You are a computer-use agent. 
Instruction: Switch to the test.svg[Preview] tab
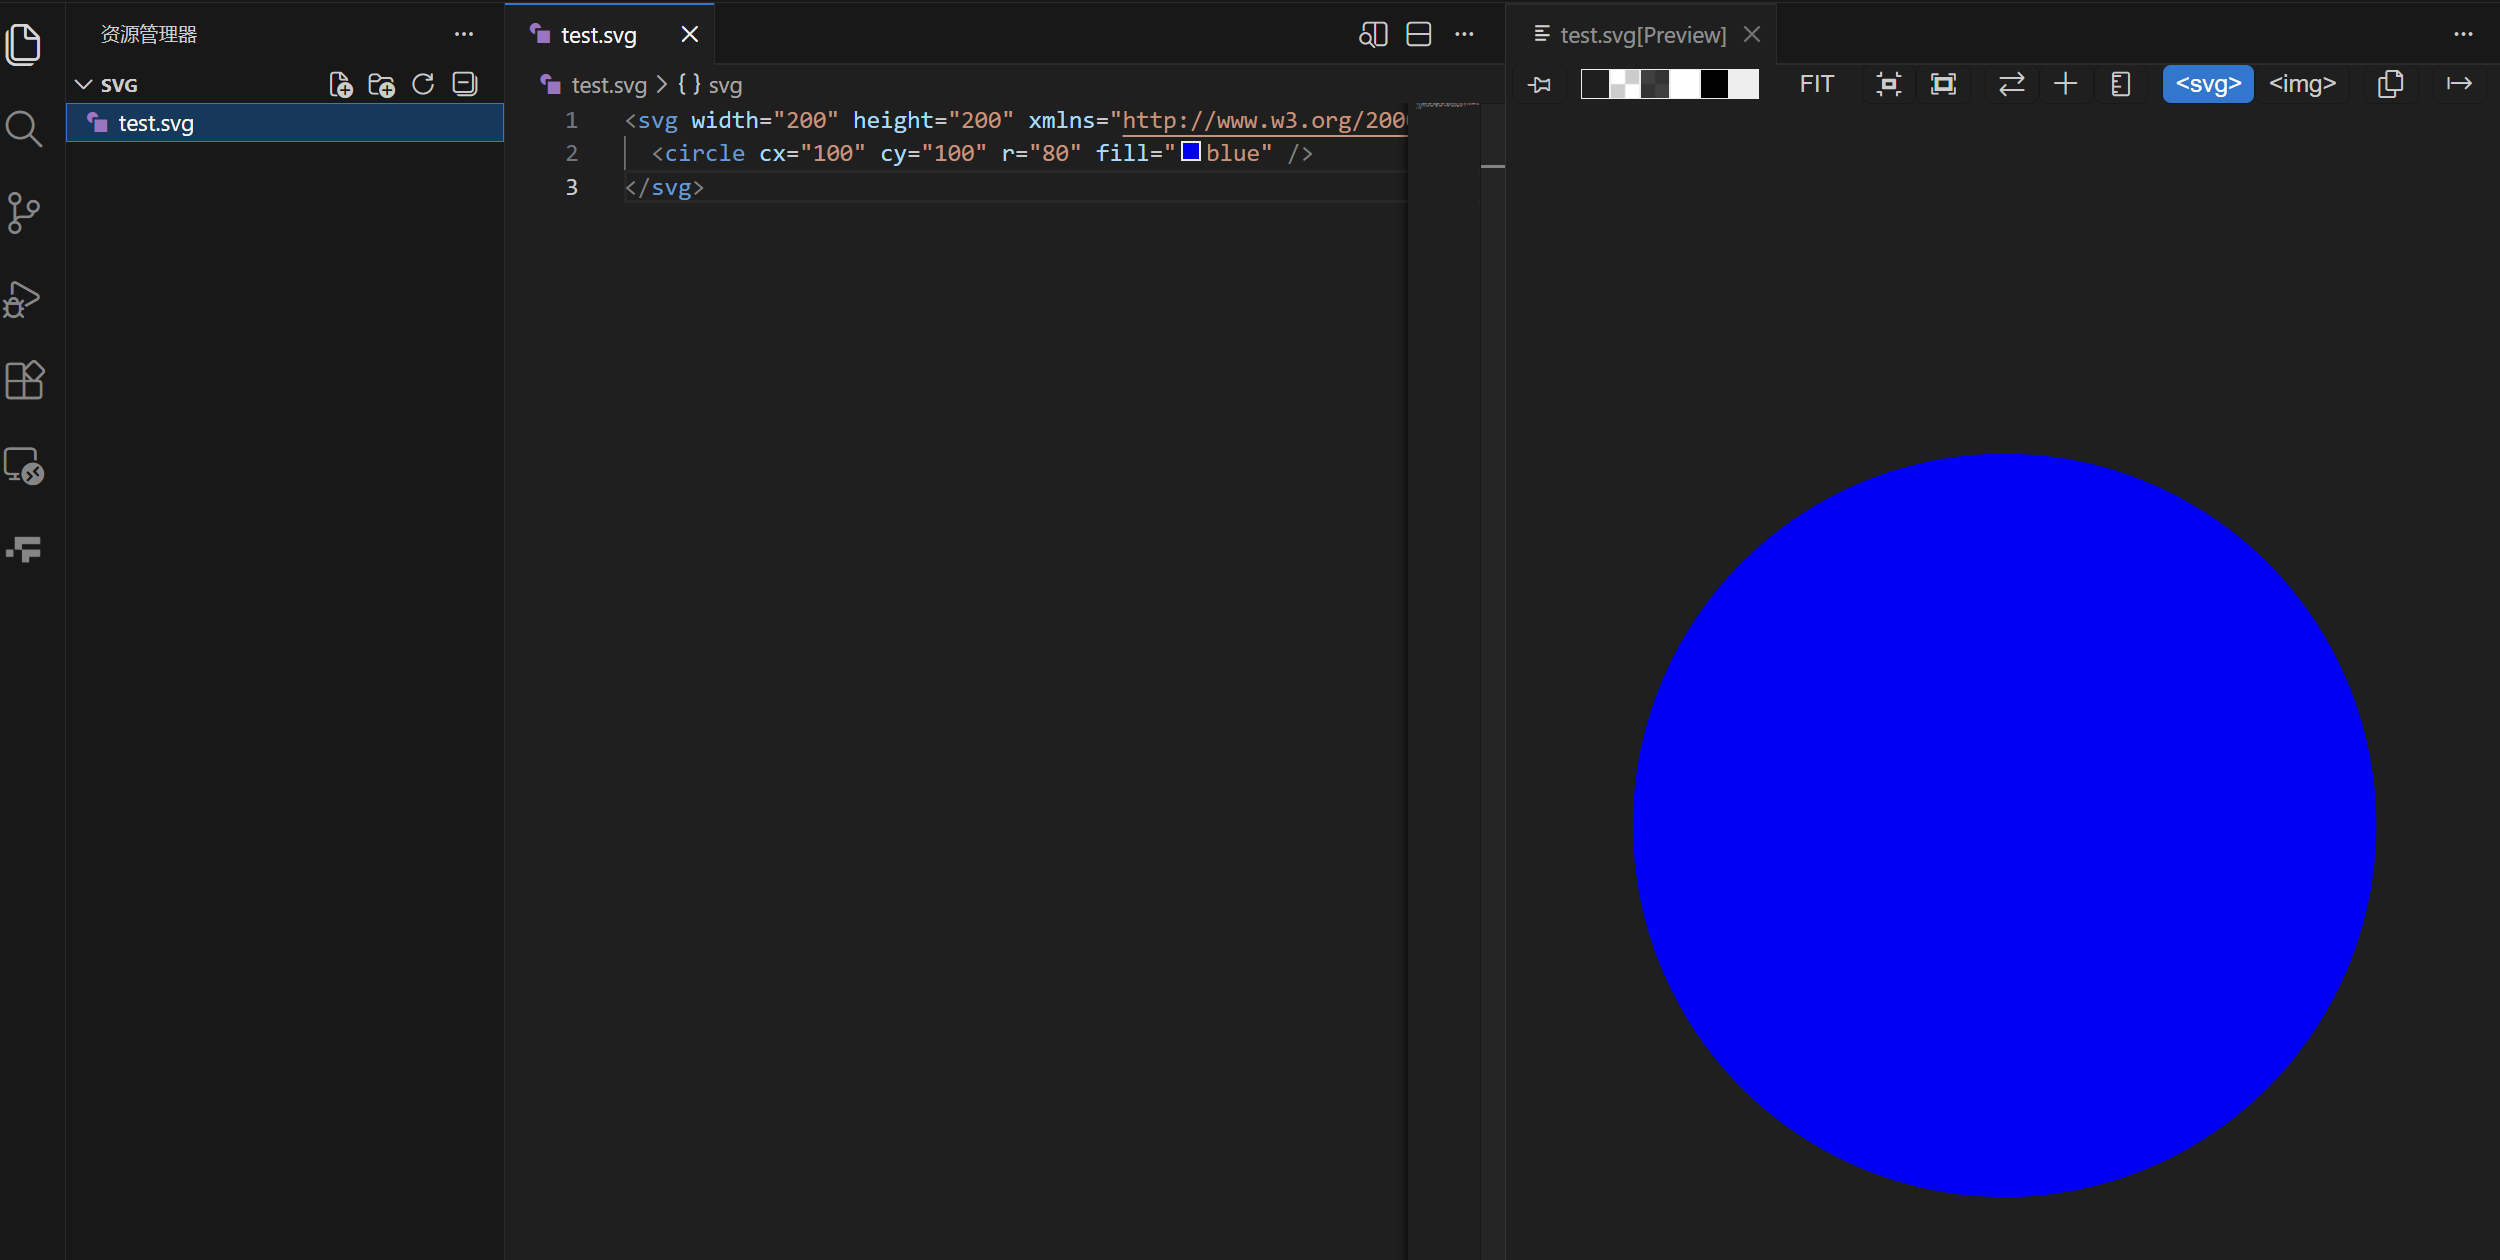[x=1642, y=36]
